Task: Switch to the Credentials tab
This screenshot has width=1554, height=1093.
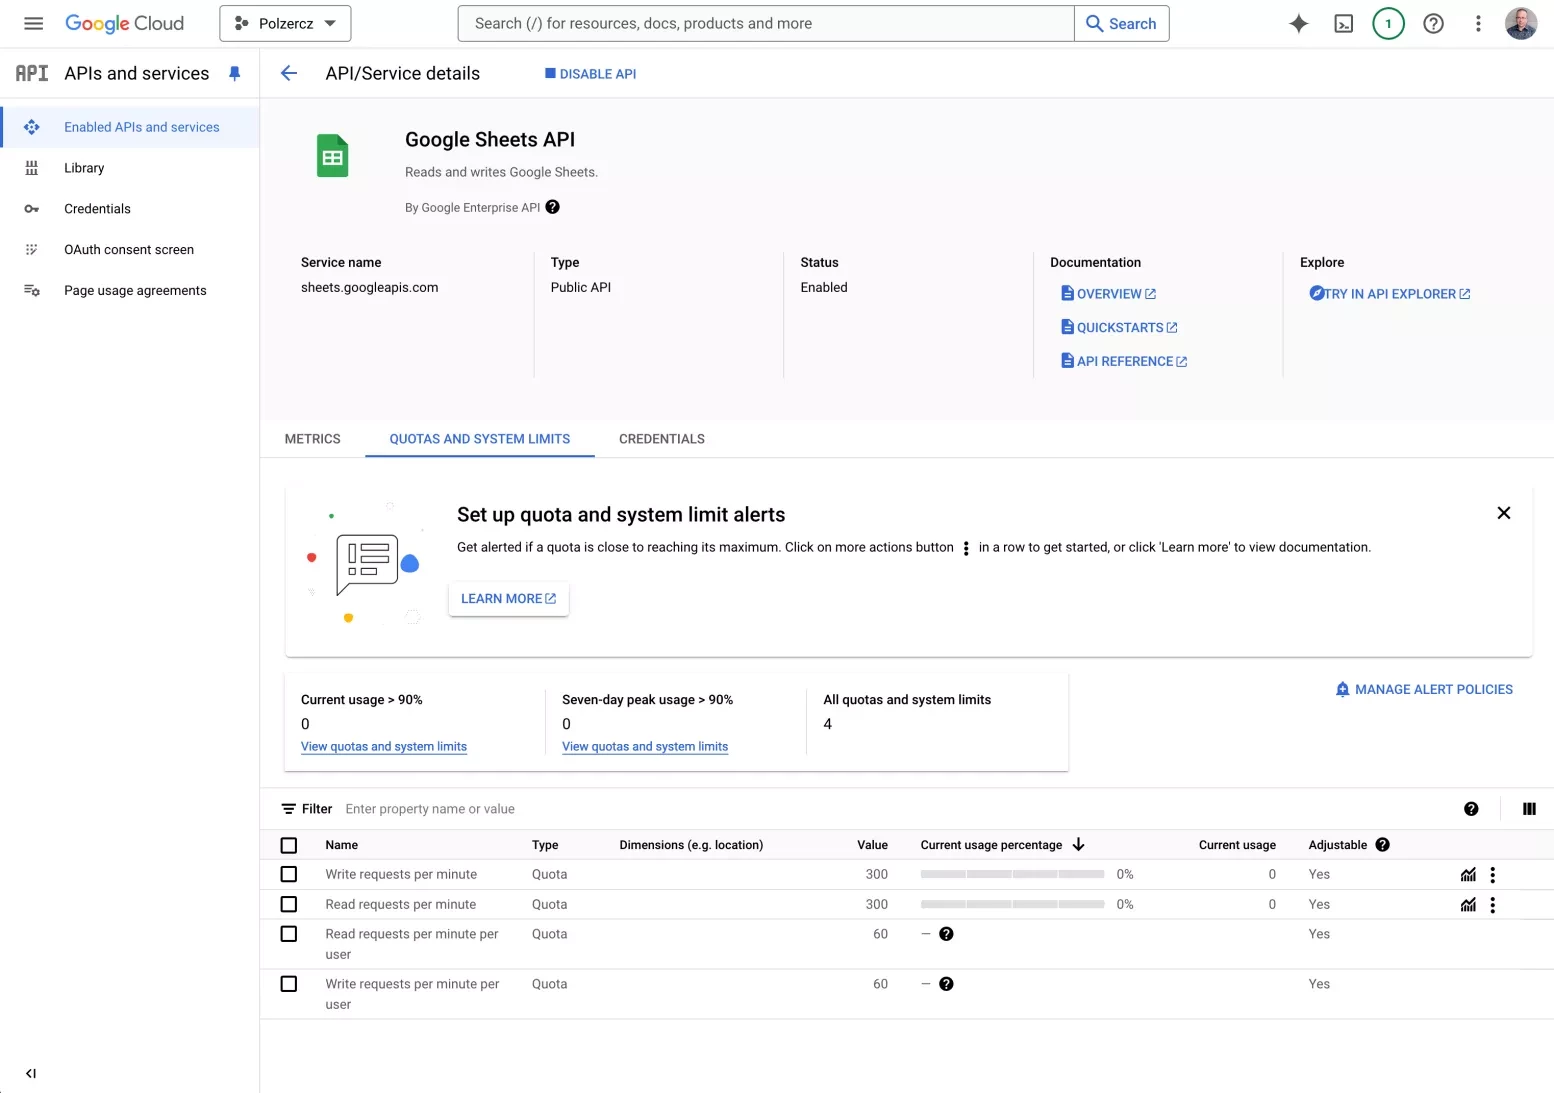Action: tap(662, 439)
